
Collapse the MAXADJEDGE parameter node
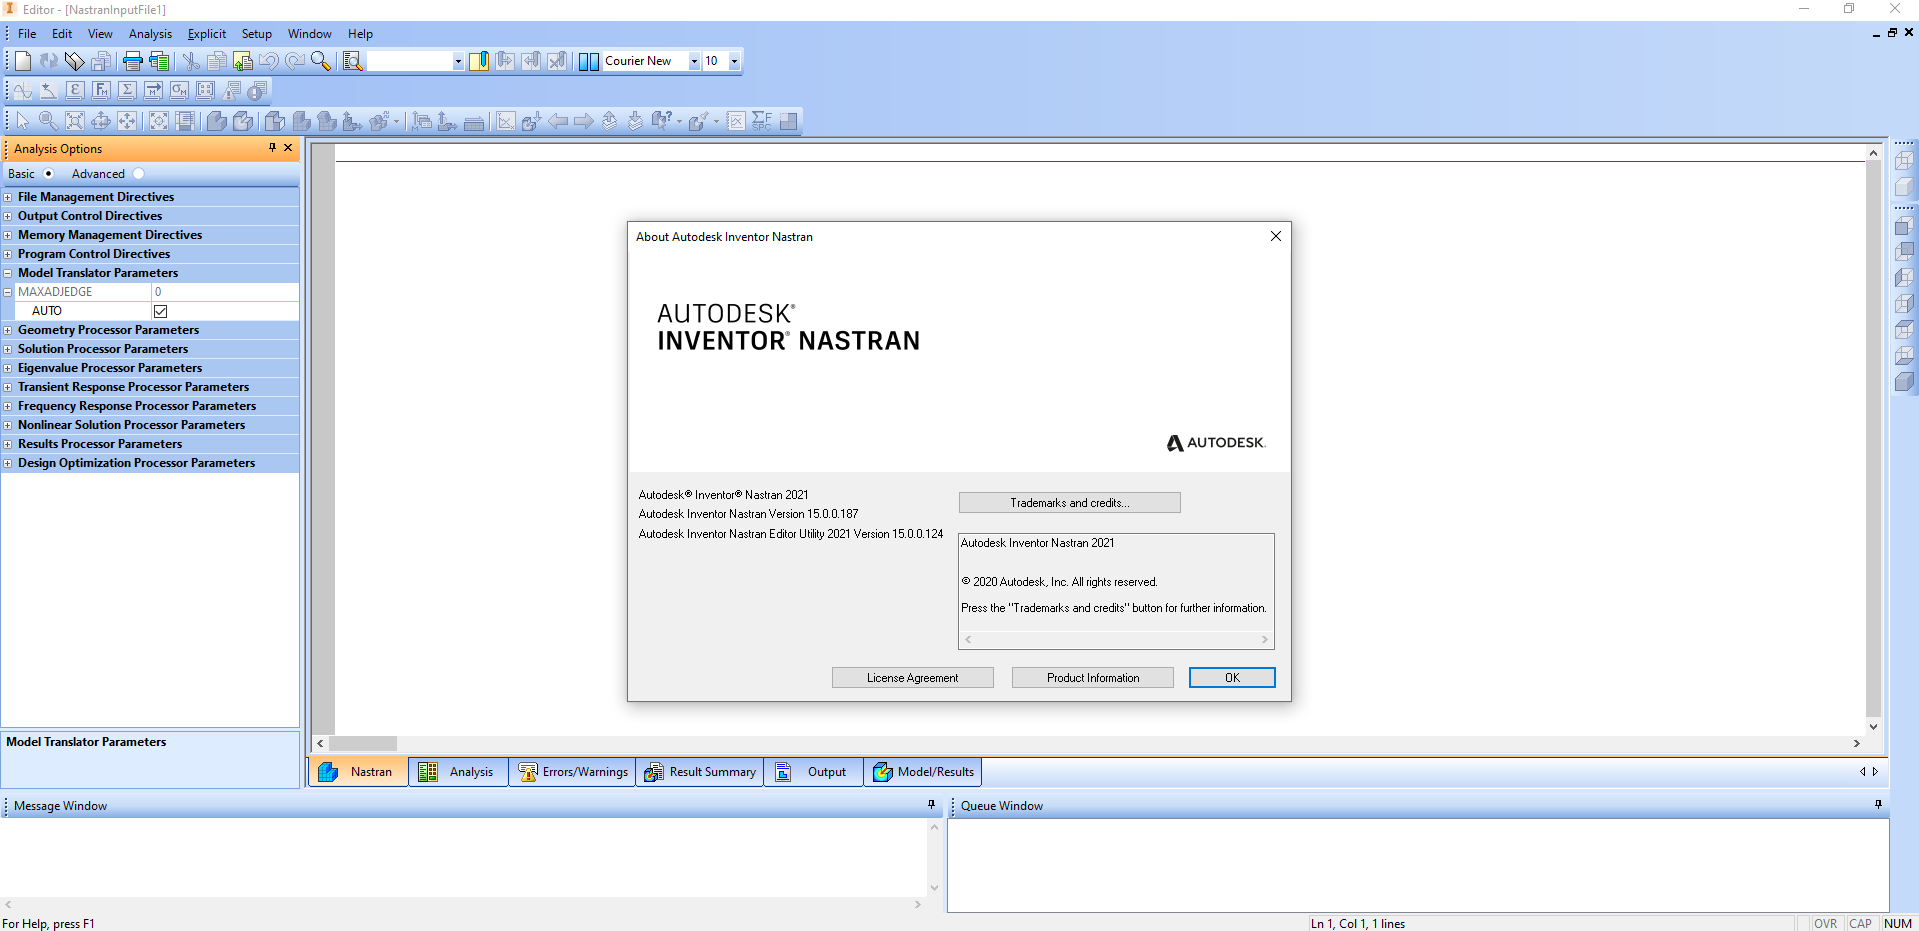[x=8, y=292]
